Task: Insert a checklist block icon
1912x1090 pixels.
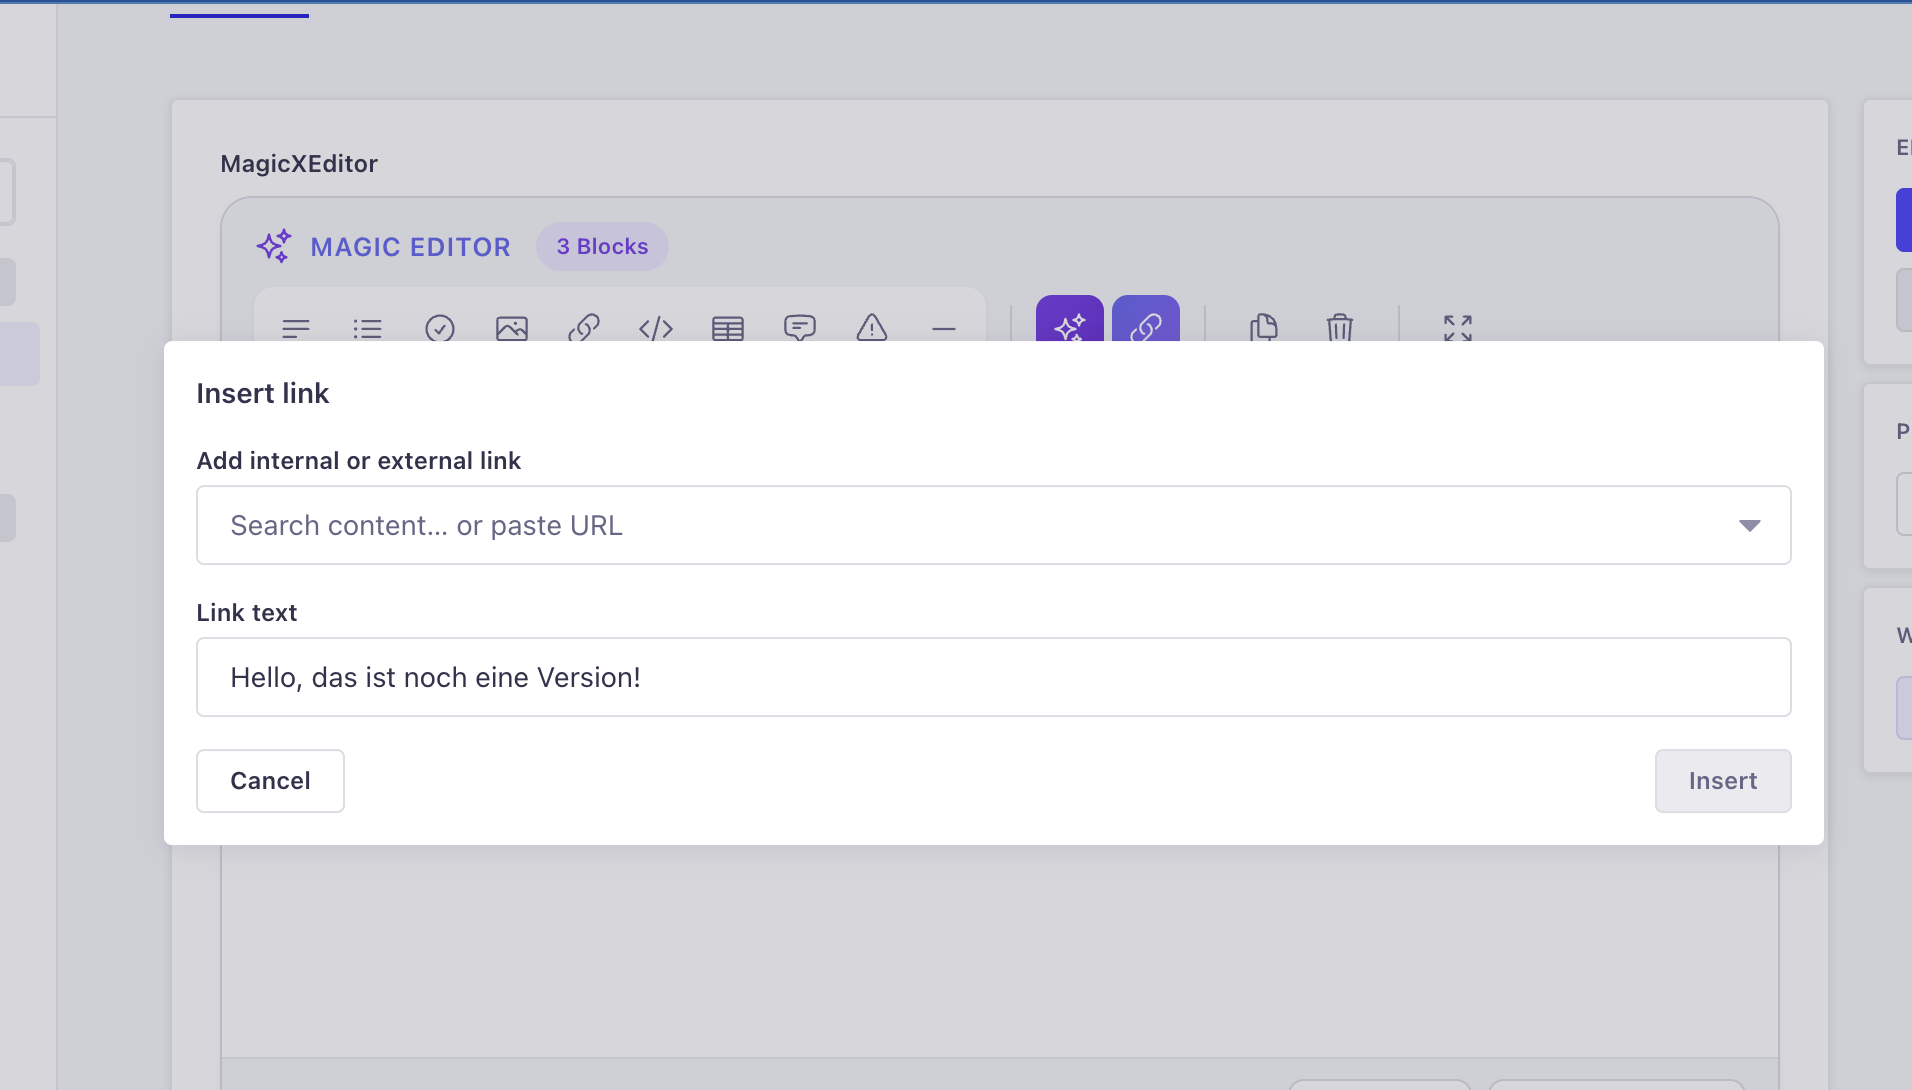Action: coord(440,327)
